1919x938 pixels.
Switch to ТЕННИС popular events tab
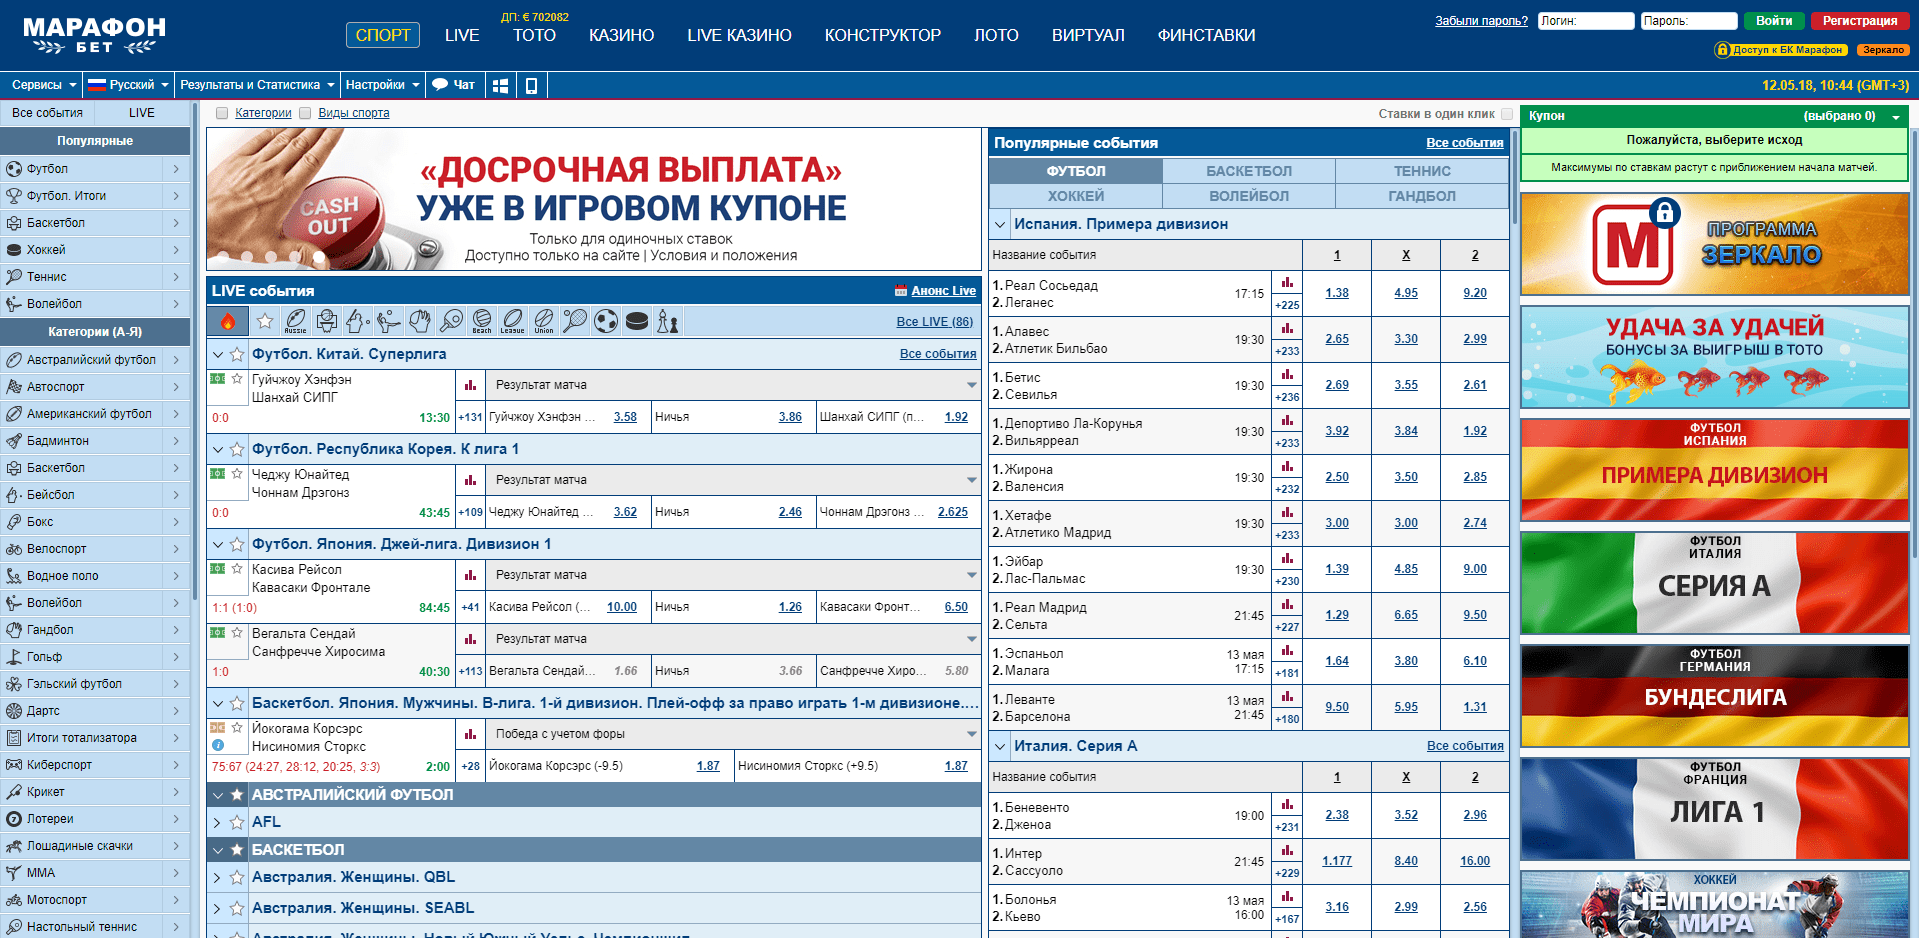(1422, 171)
